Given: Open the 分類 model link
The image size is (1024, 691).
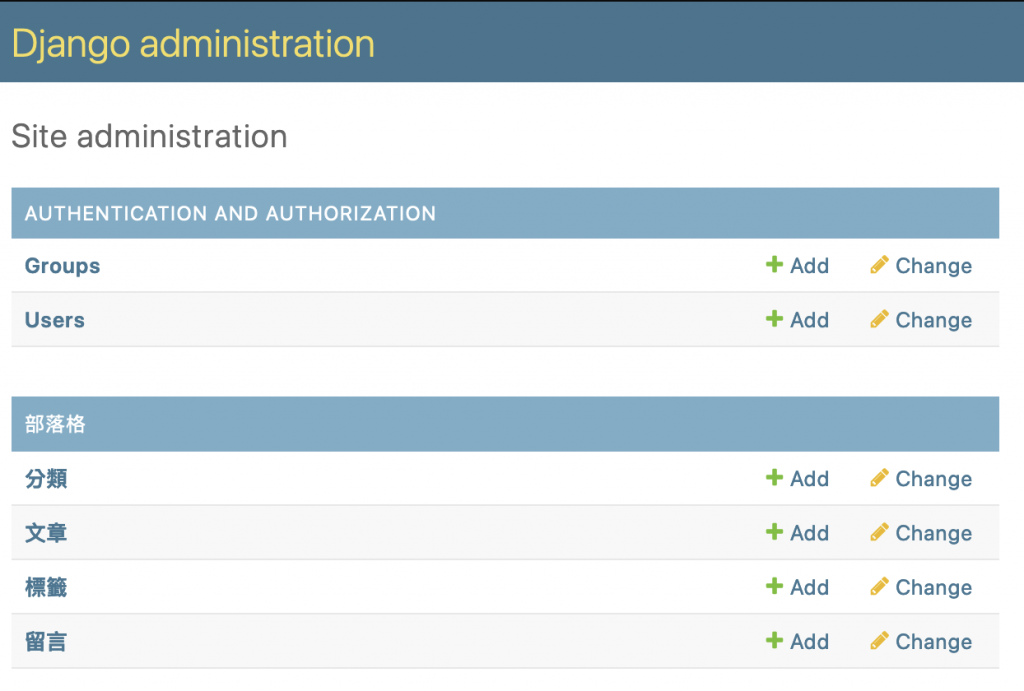Looking at the screenshot, I should (46, 479).
